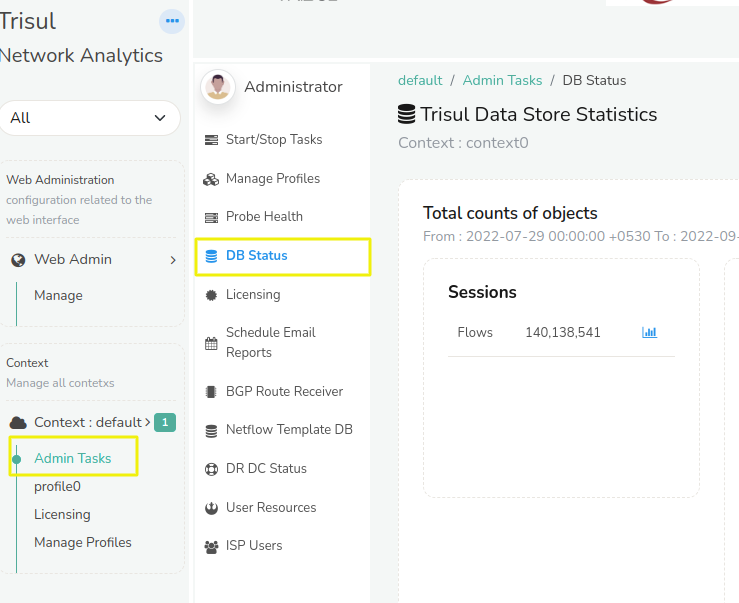The width and height of the screenshot is (739, 603).
Task: Open Admin Tasks in the sidebar
Action: (x=73, y=458)
